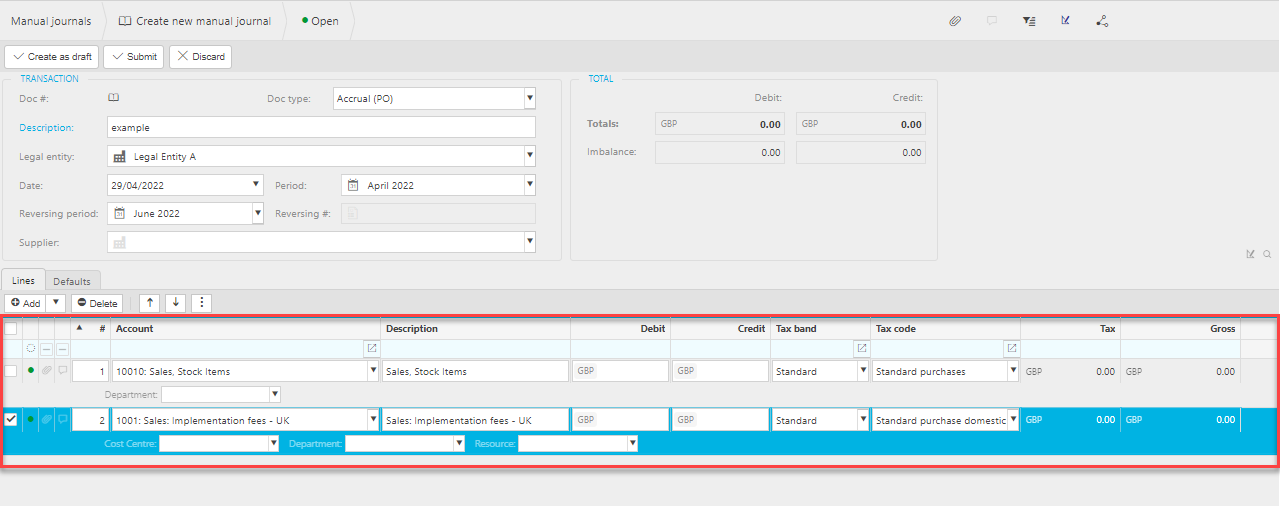Expand the Doc type dropdown showing Accrual (PO)
Image resolution: width=1280 pixels, height=506 pixels.
pyautogui.click(x=529, y=98)
